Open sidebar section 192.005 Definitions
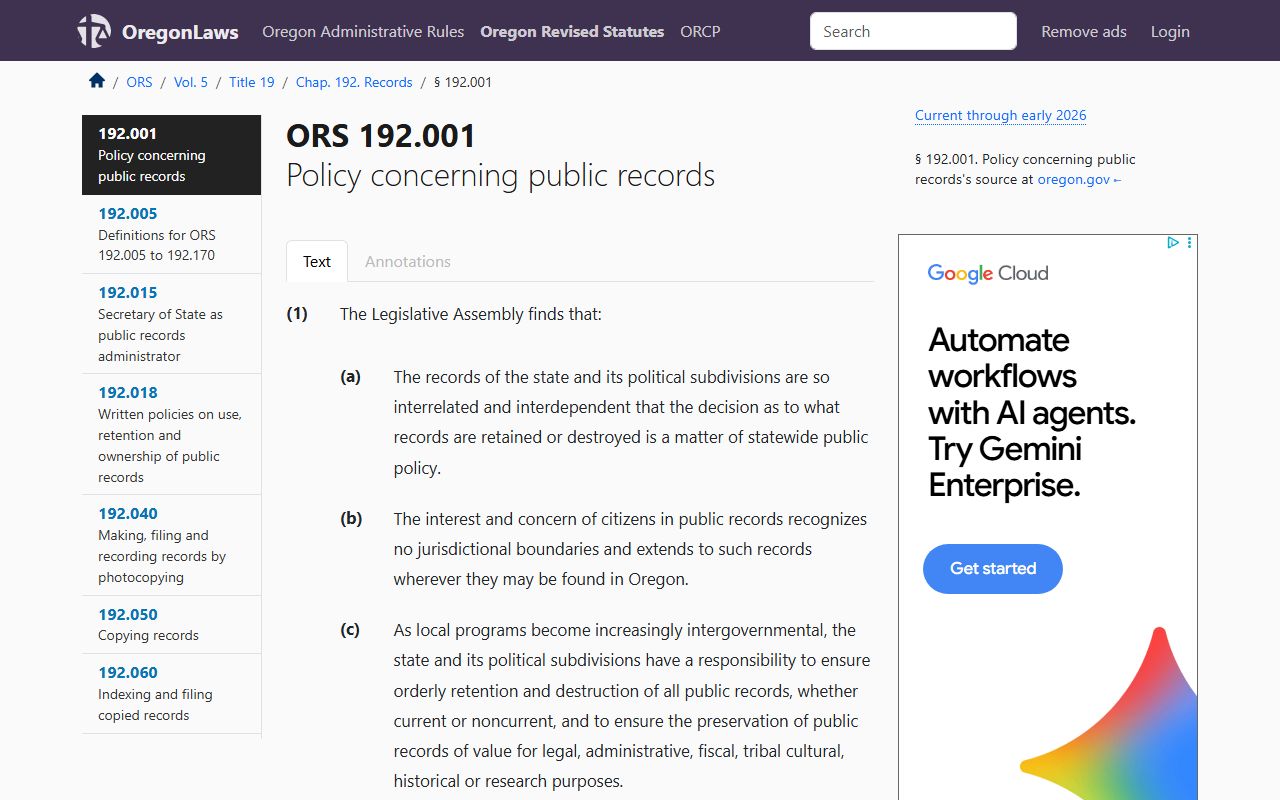The height and width of the screenshot is (800, 1280). pyautogui.click(x=171, y=234)
